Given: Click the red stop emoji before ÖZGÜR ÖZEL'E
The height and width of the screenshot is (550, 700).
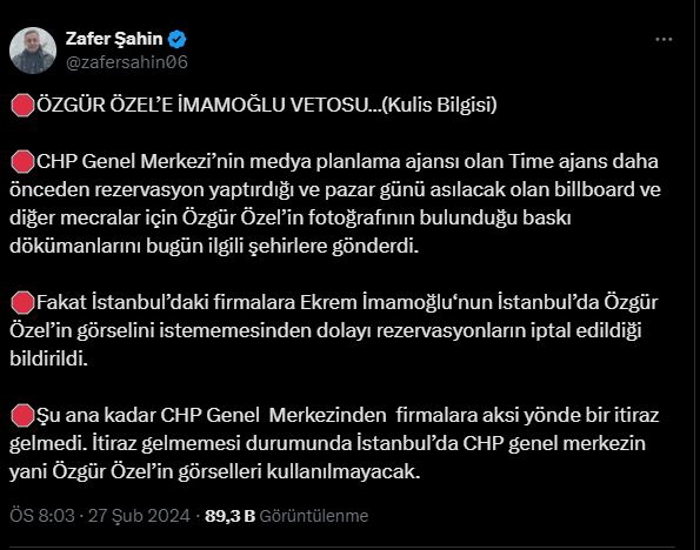Looking at the screenshot, I should pyautogui.click(x=22, y=106).
